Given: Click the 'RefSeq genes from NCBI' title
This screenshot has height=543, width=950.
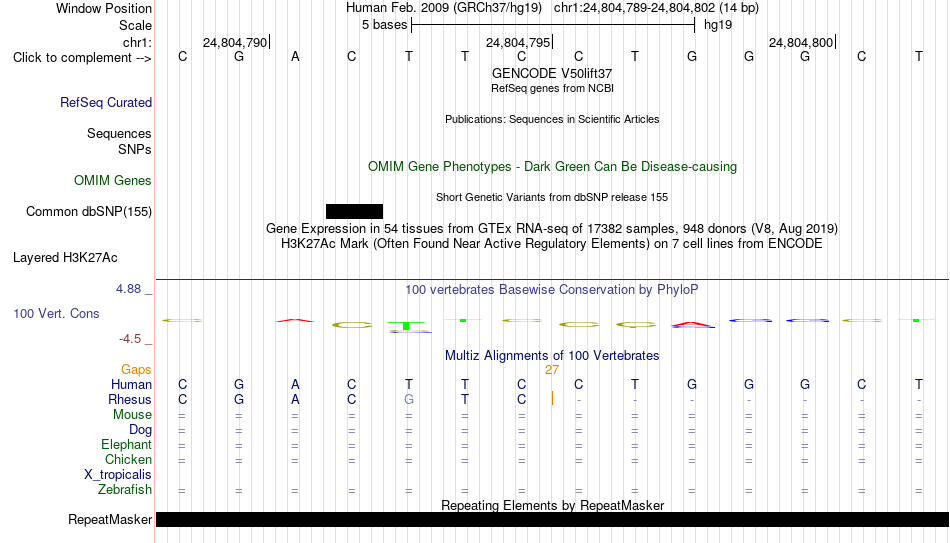Looking at the screenshot, I should pyautogui.click(x=553, y=88).
